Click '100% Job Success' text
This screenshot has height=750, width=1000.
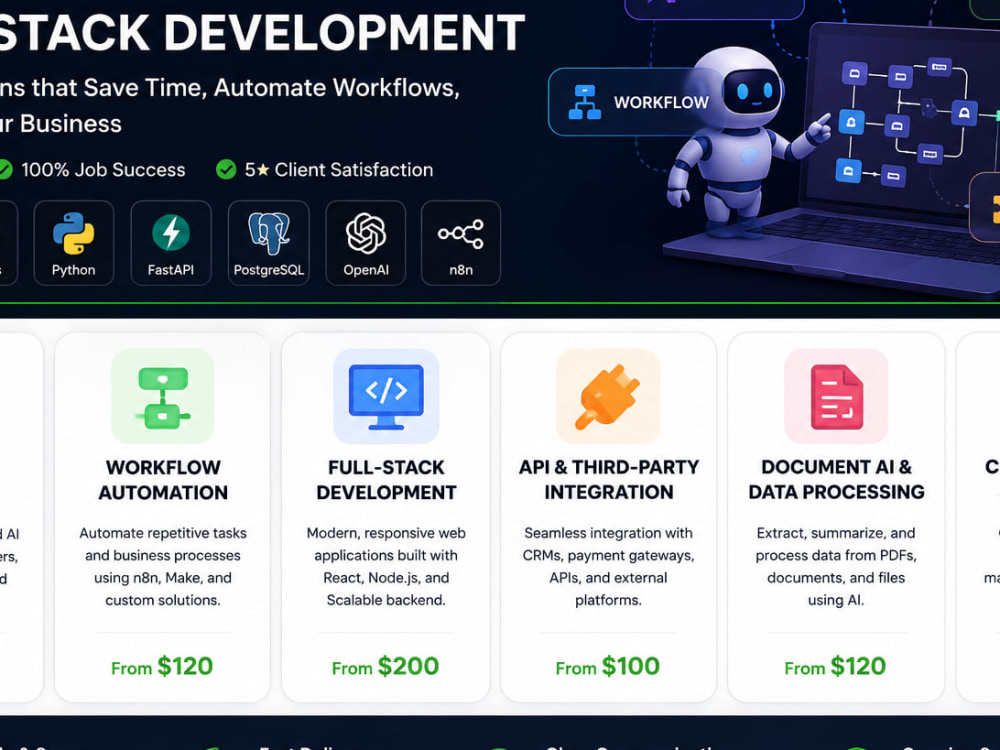click(x=103, y=170)
